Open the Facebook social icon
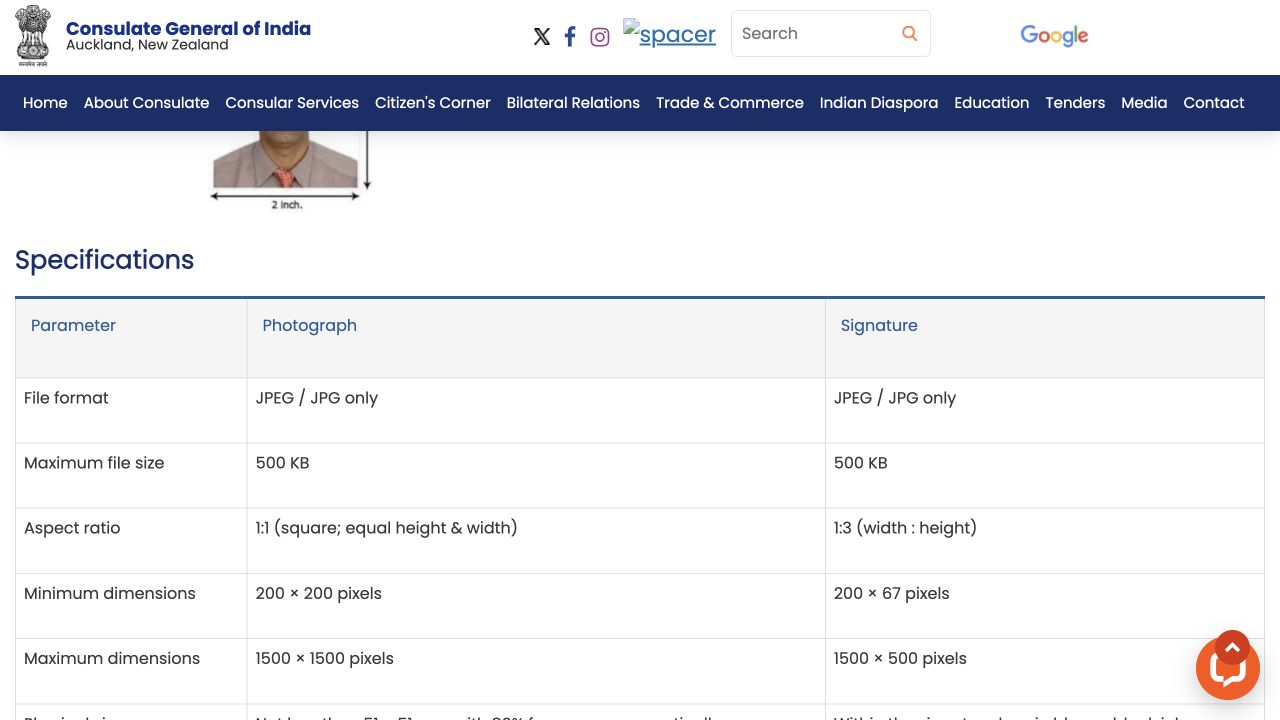1280x720 pixels. tap(570, 37)
